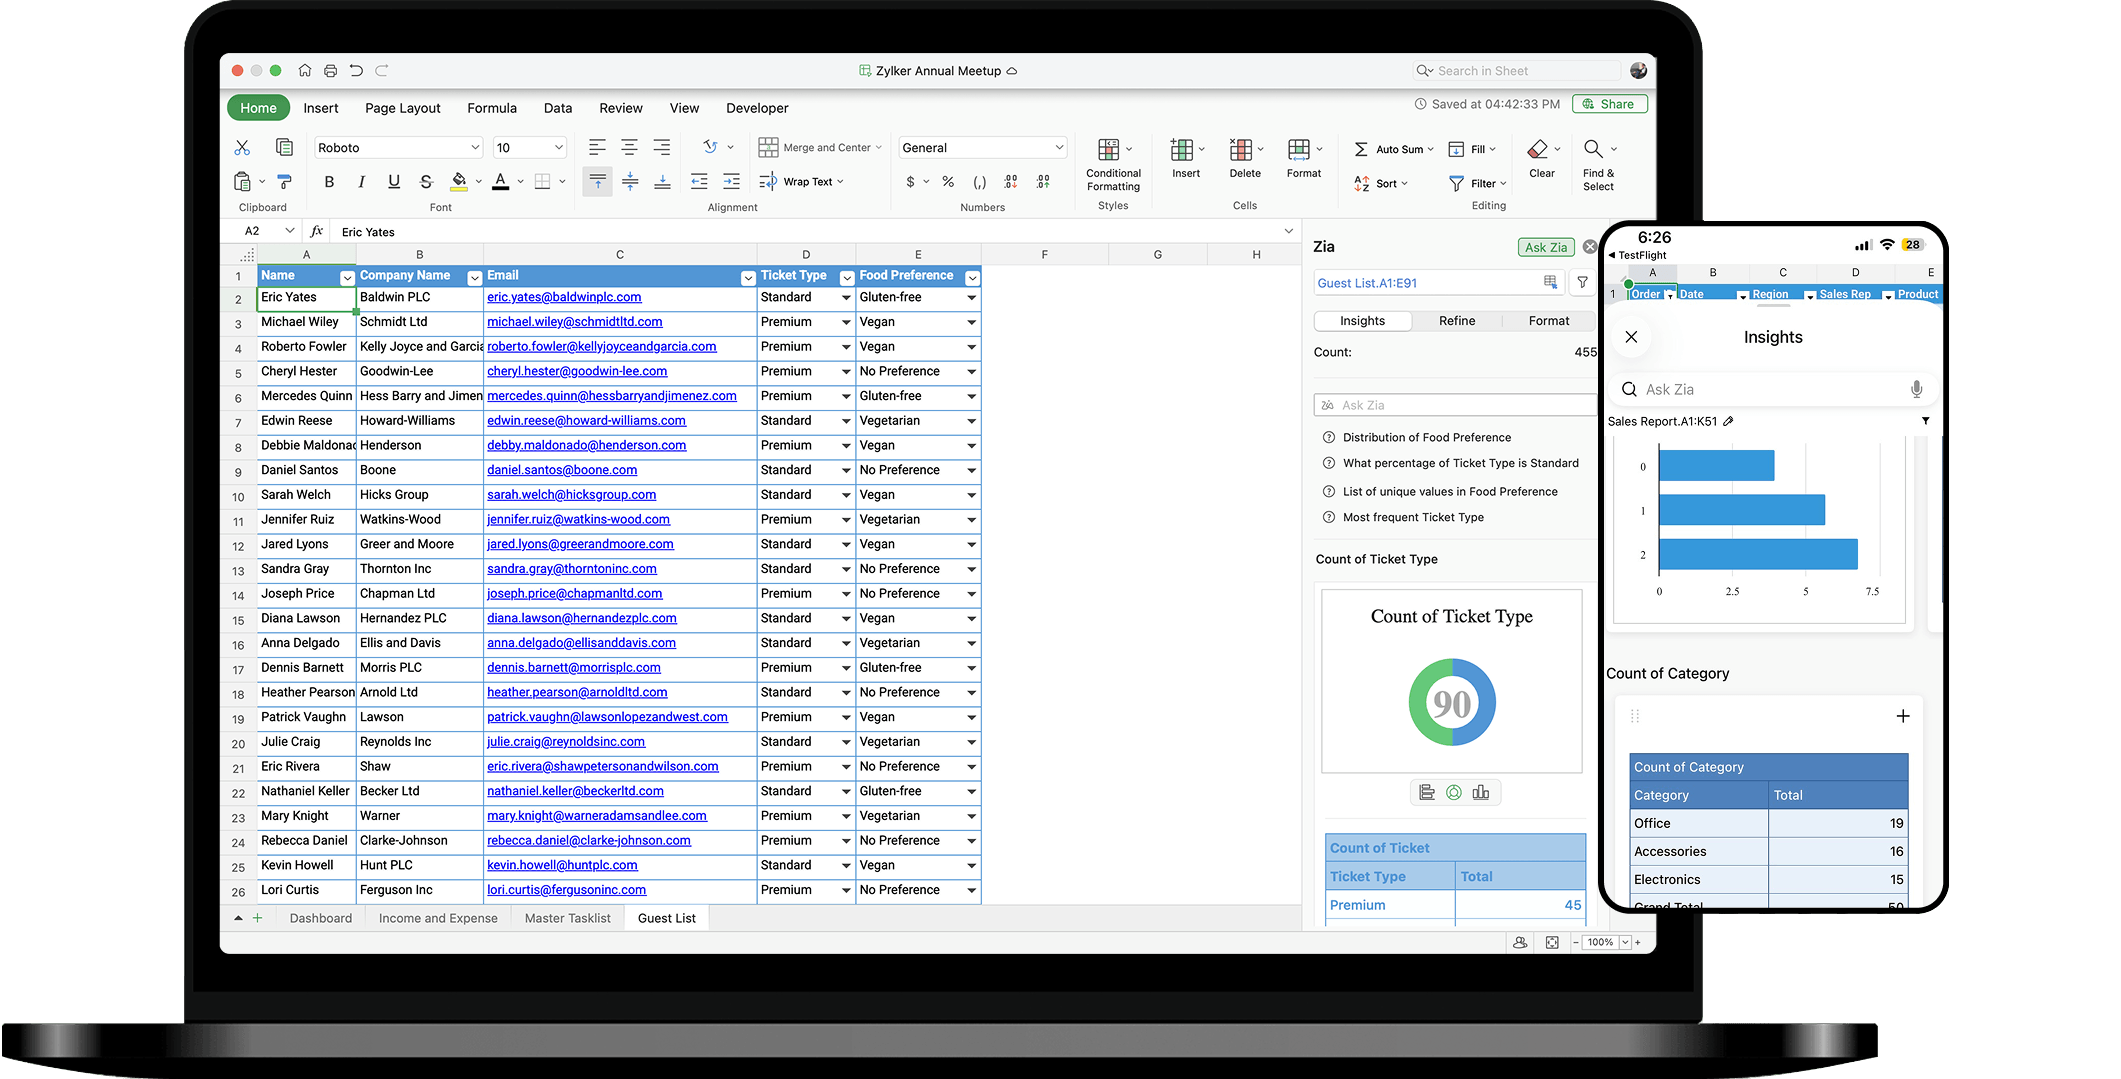Image resolution: width=2121 pixels, height=1079 pixels.
Task: Select Distribution of Food Preference suggestion
Action: point(1427,437)
